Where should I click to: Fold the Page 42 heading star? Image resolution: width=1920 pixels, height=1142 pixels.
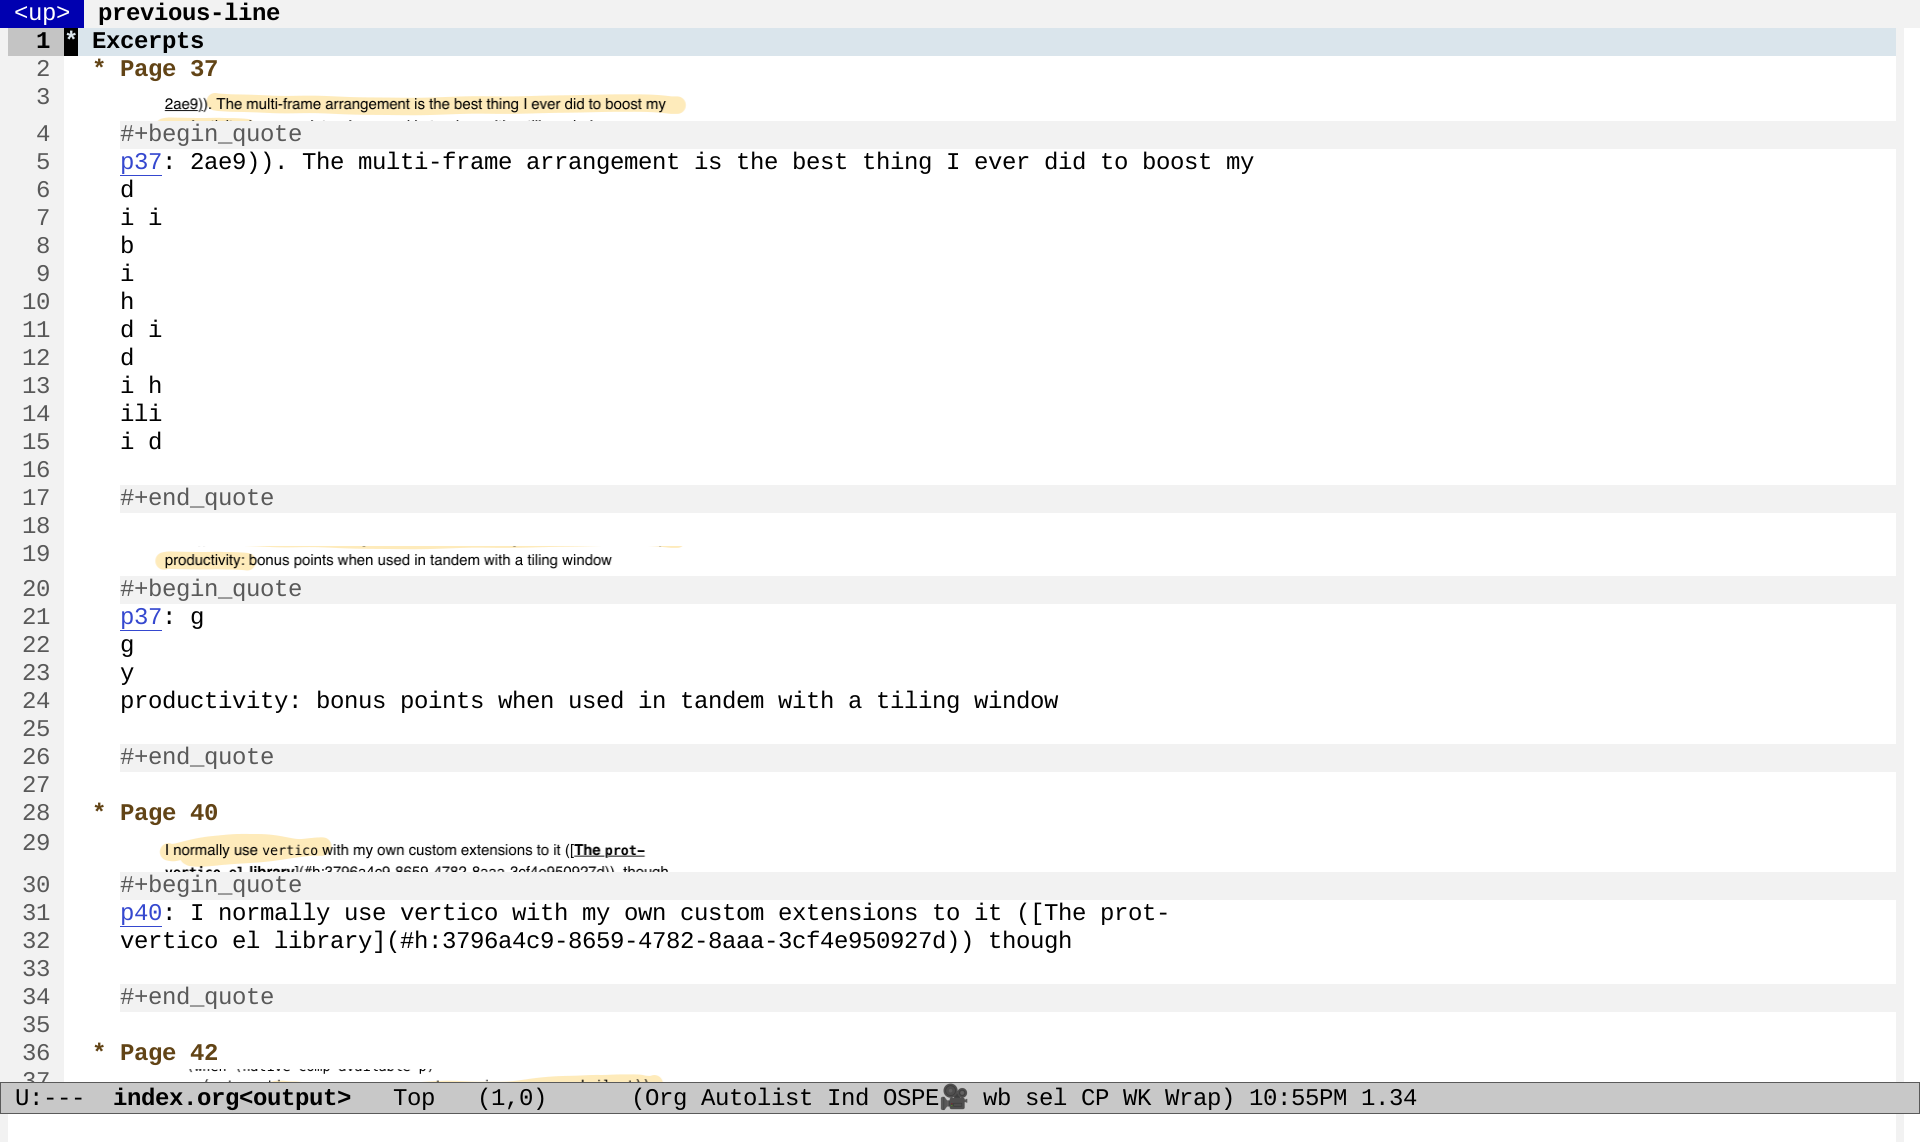(99, 1052)
